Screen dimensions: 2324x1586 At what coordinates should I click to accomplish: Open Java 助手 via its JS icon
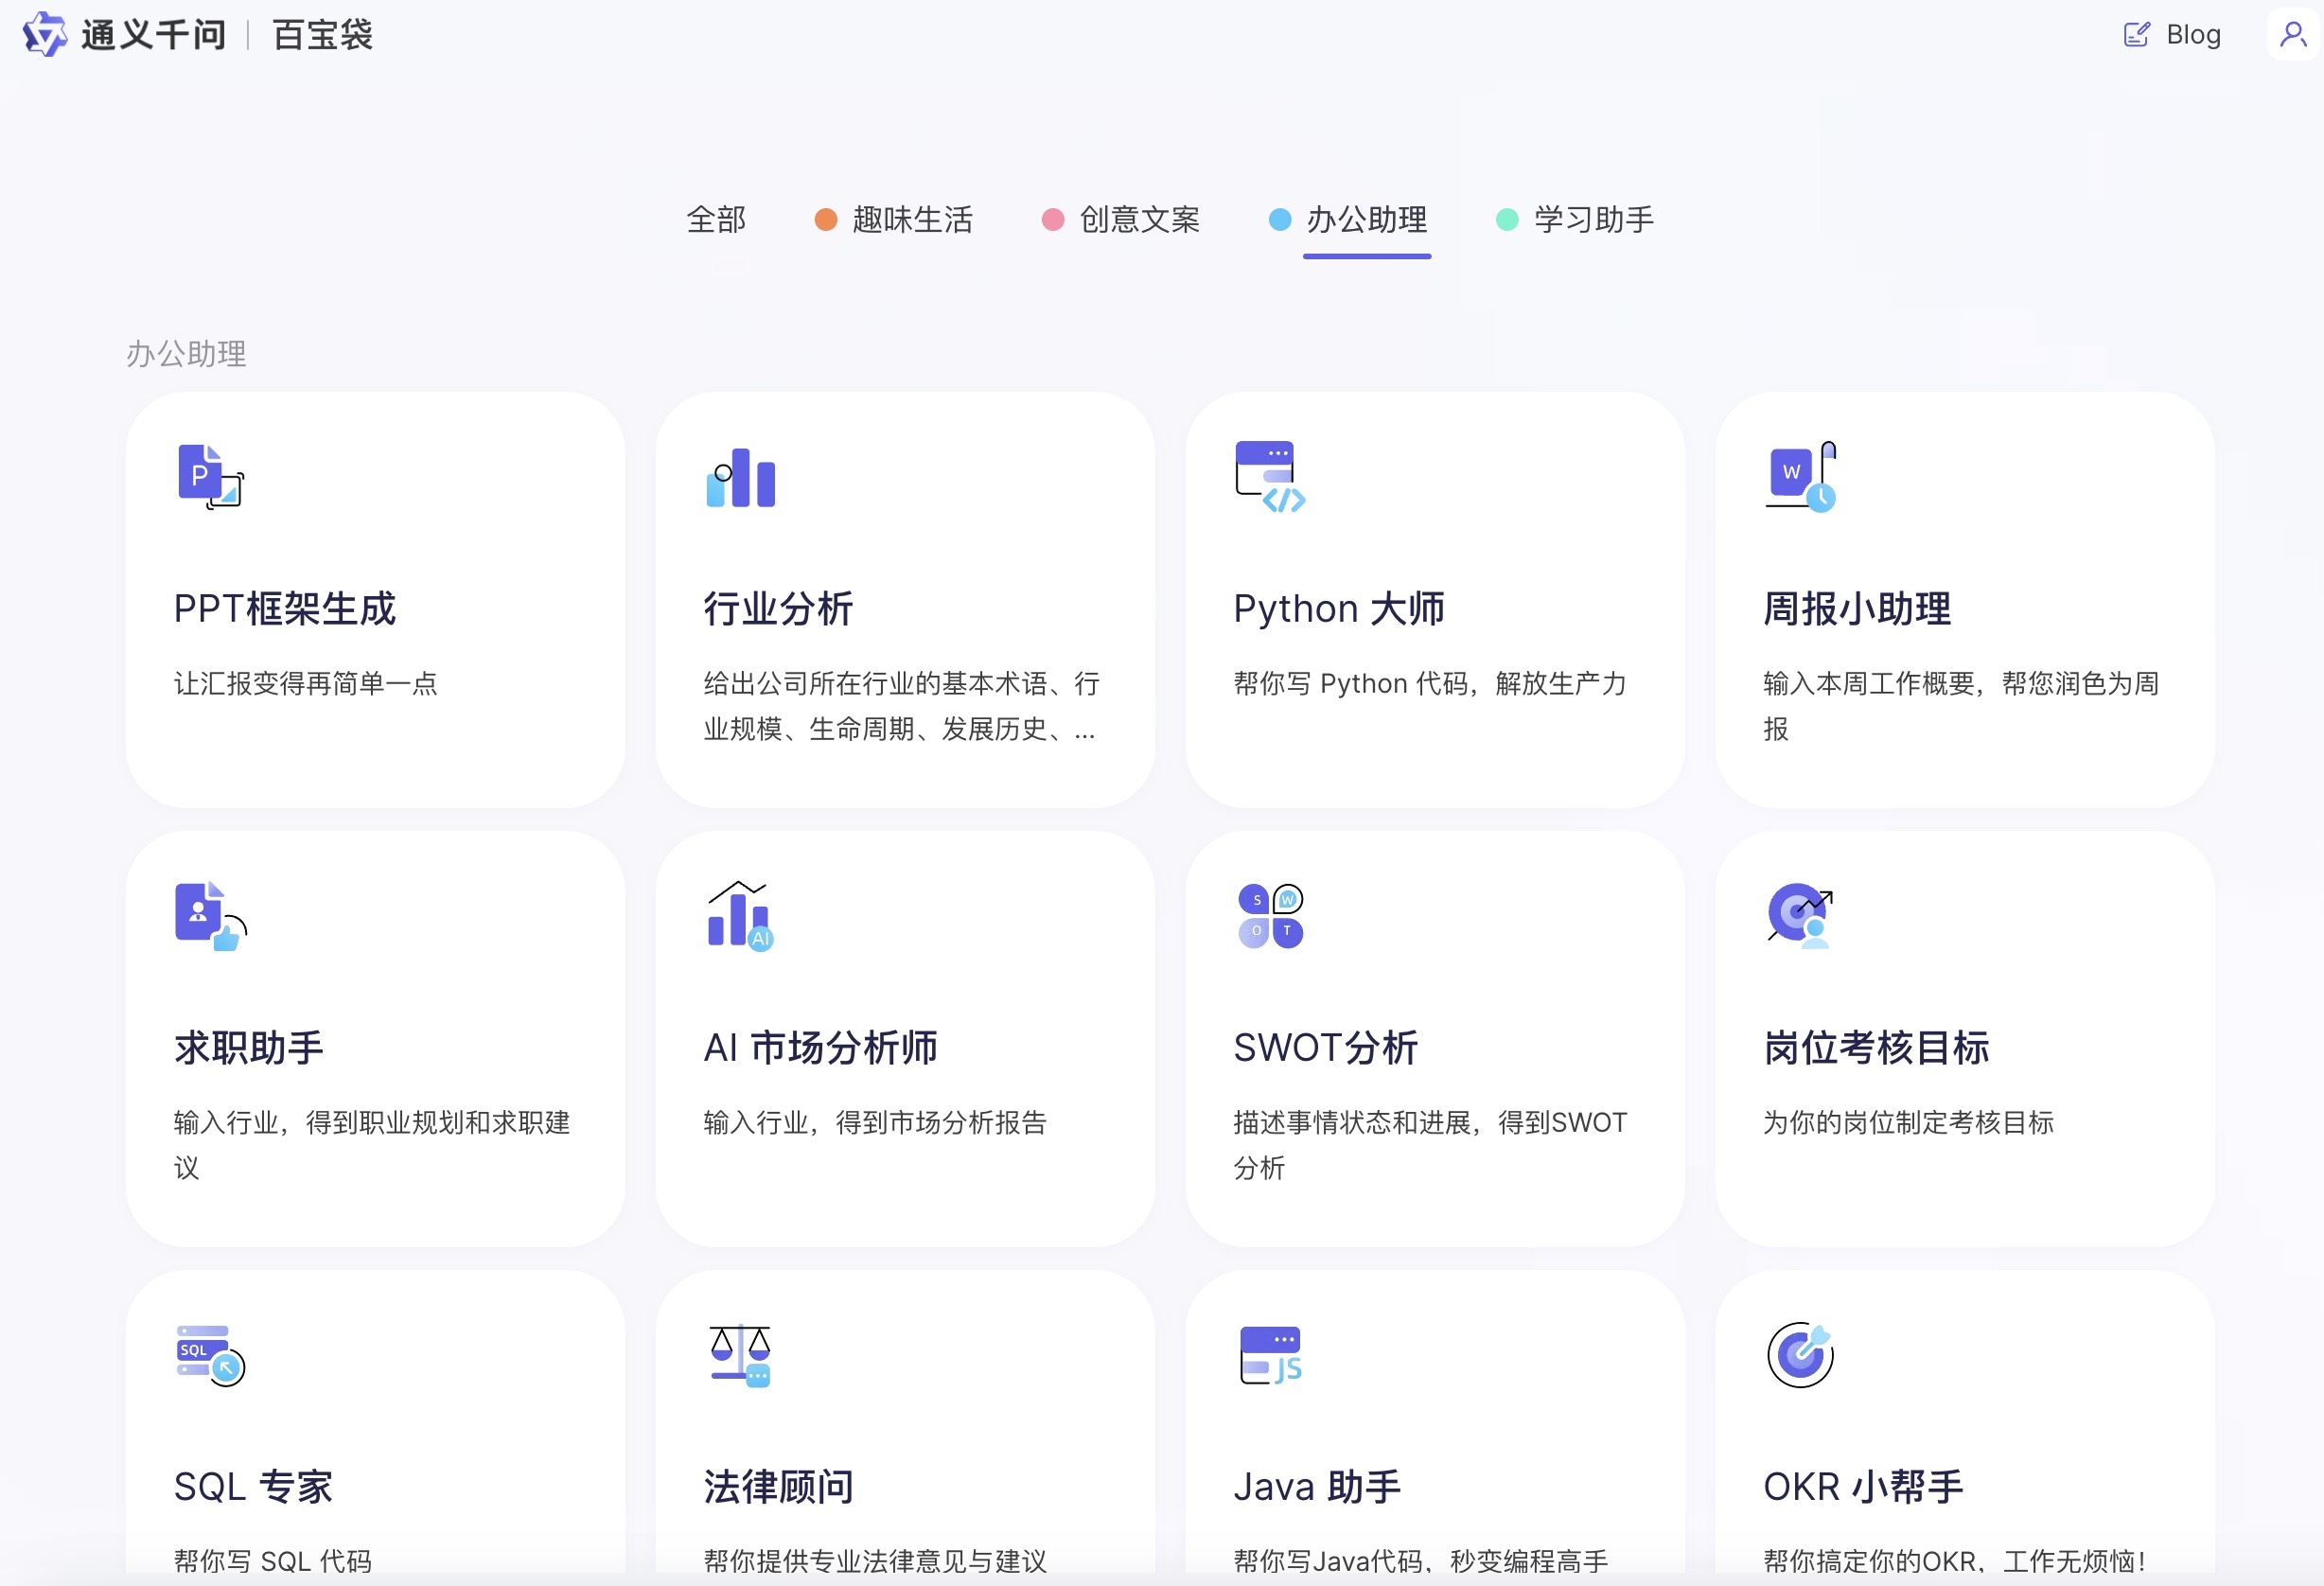(1270, 1356)
